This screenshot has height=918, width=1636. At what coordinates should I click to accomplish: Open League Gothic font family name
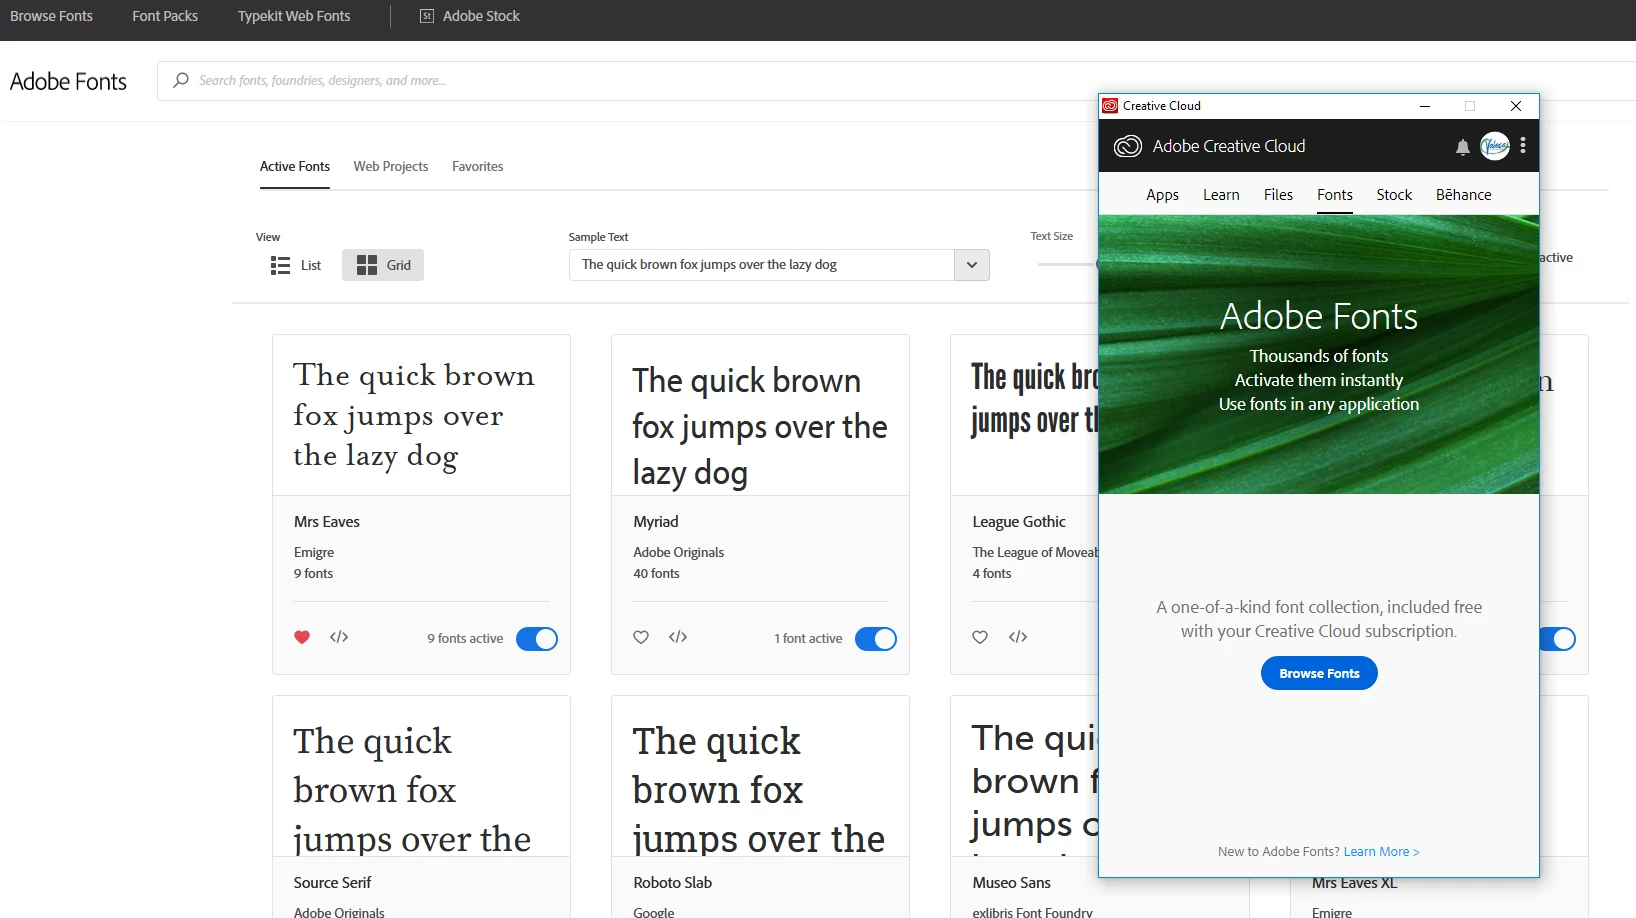pos(1019,522)
